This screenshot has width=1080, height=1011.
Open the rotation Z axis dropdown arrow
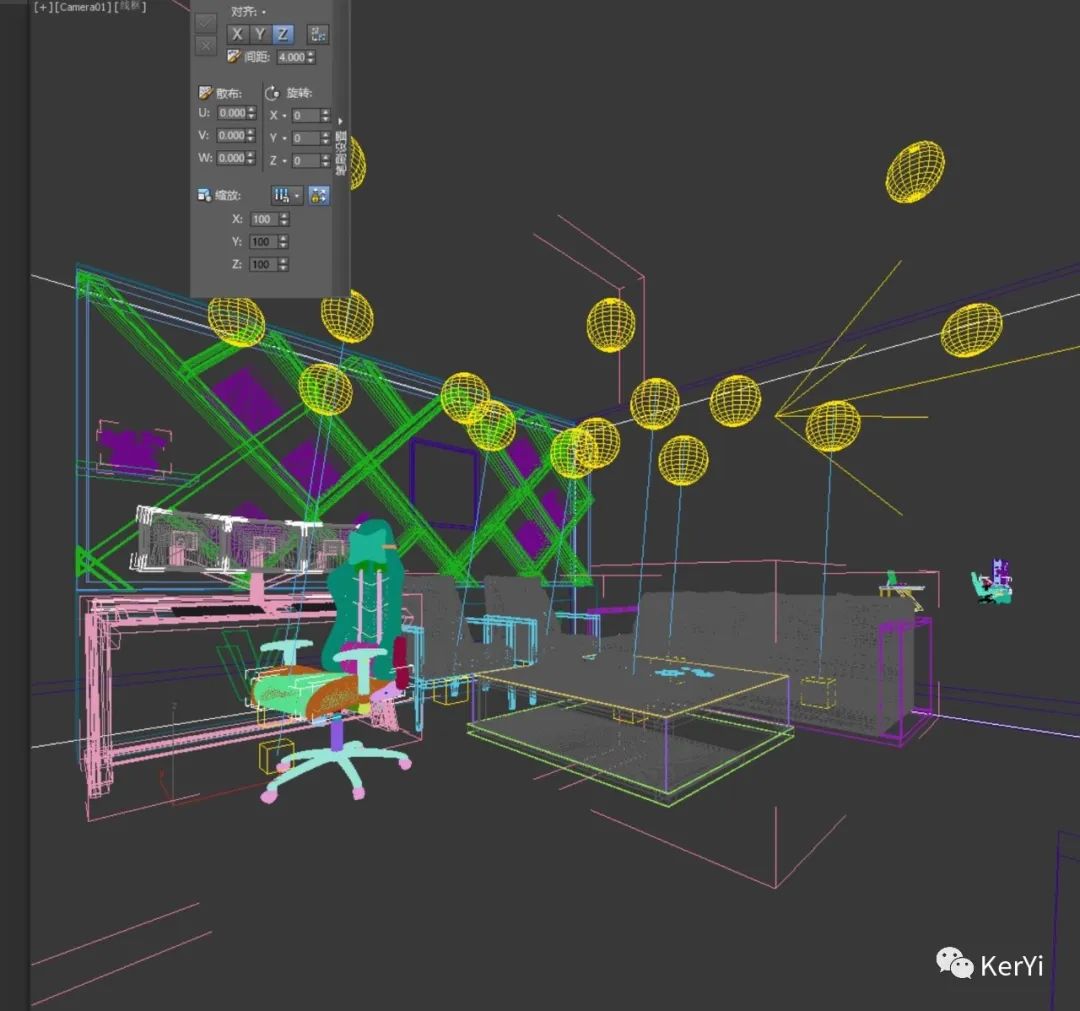pyautogui.click(x=284, y=161)
